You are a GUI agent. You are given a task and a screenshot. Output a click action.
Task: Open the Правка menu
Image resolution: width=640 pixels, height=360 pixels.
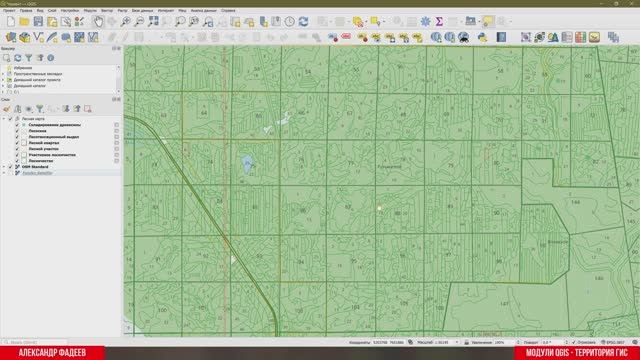tap(26, 11)
